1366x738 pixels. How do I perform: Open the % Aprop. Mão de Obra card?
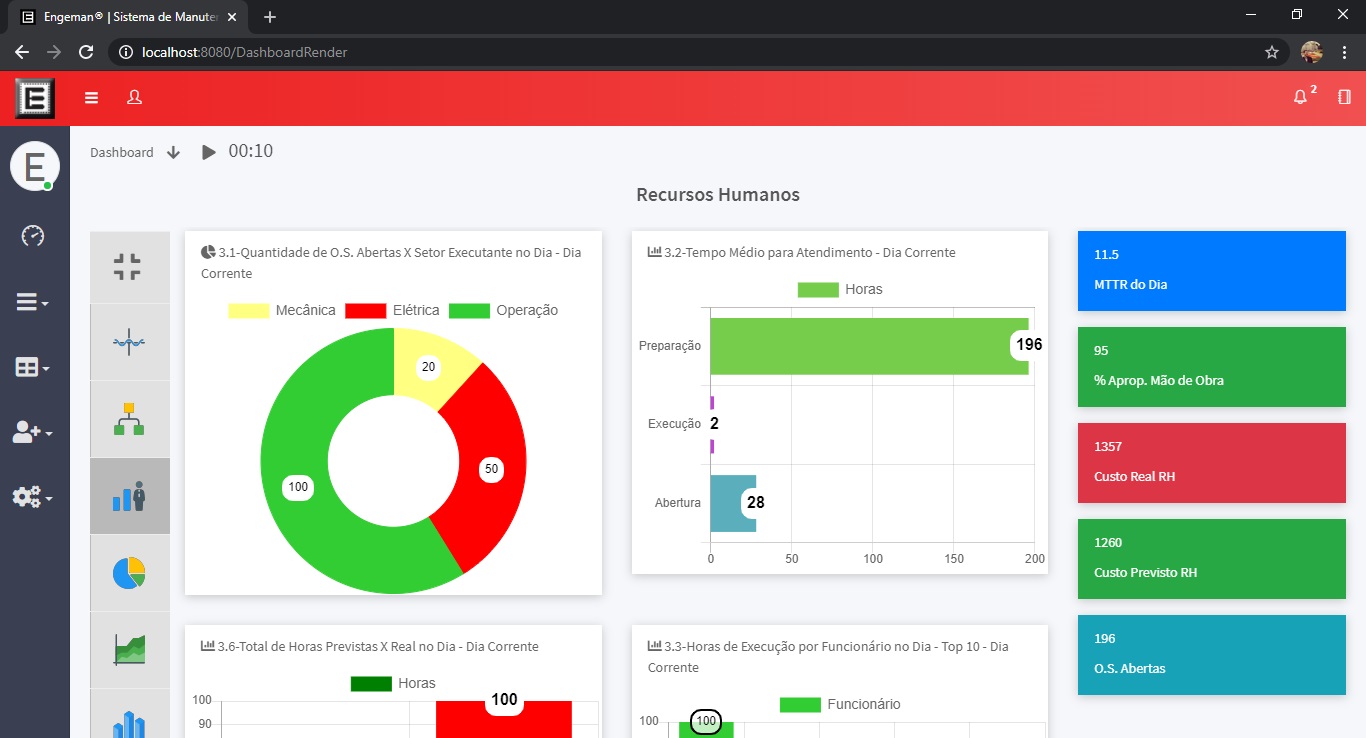[x=1211, y=367]
